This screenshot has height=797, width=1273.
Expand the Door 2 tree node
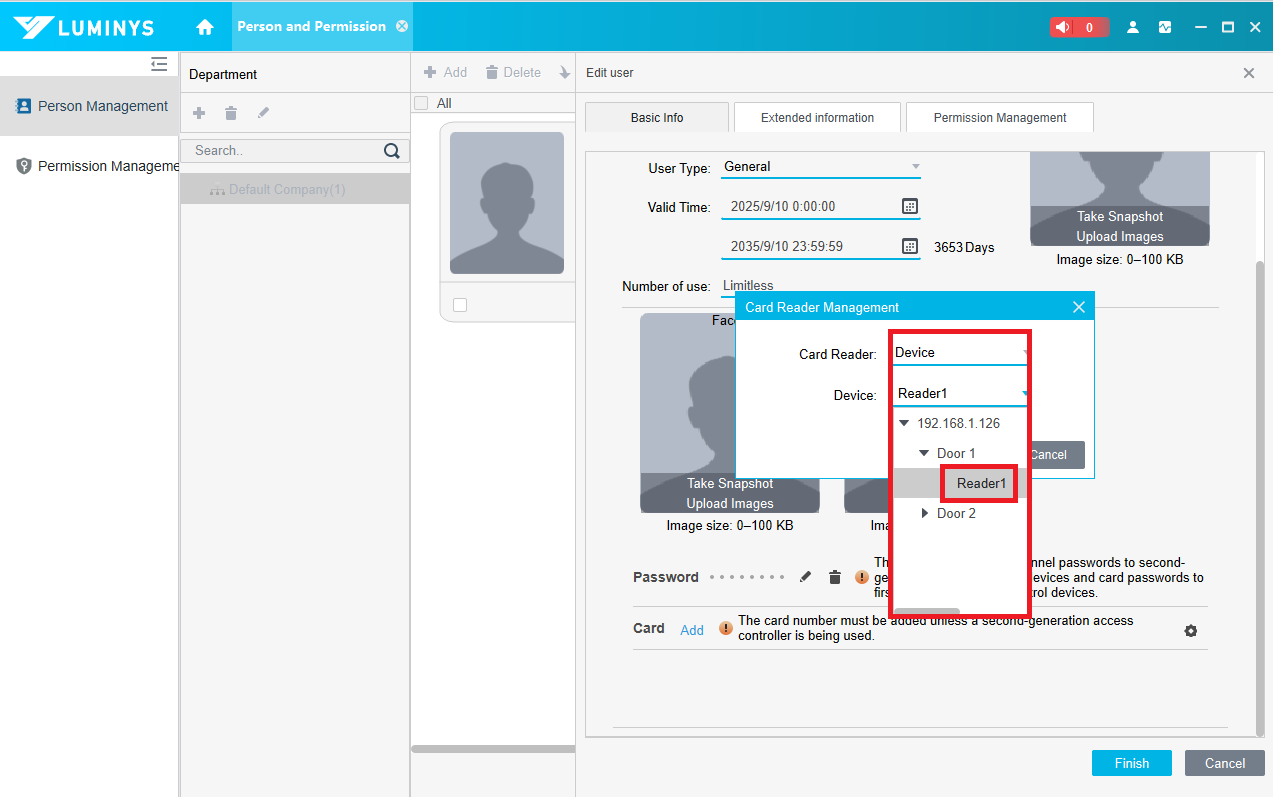[x=924, y=513]
